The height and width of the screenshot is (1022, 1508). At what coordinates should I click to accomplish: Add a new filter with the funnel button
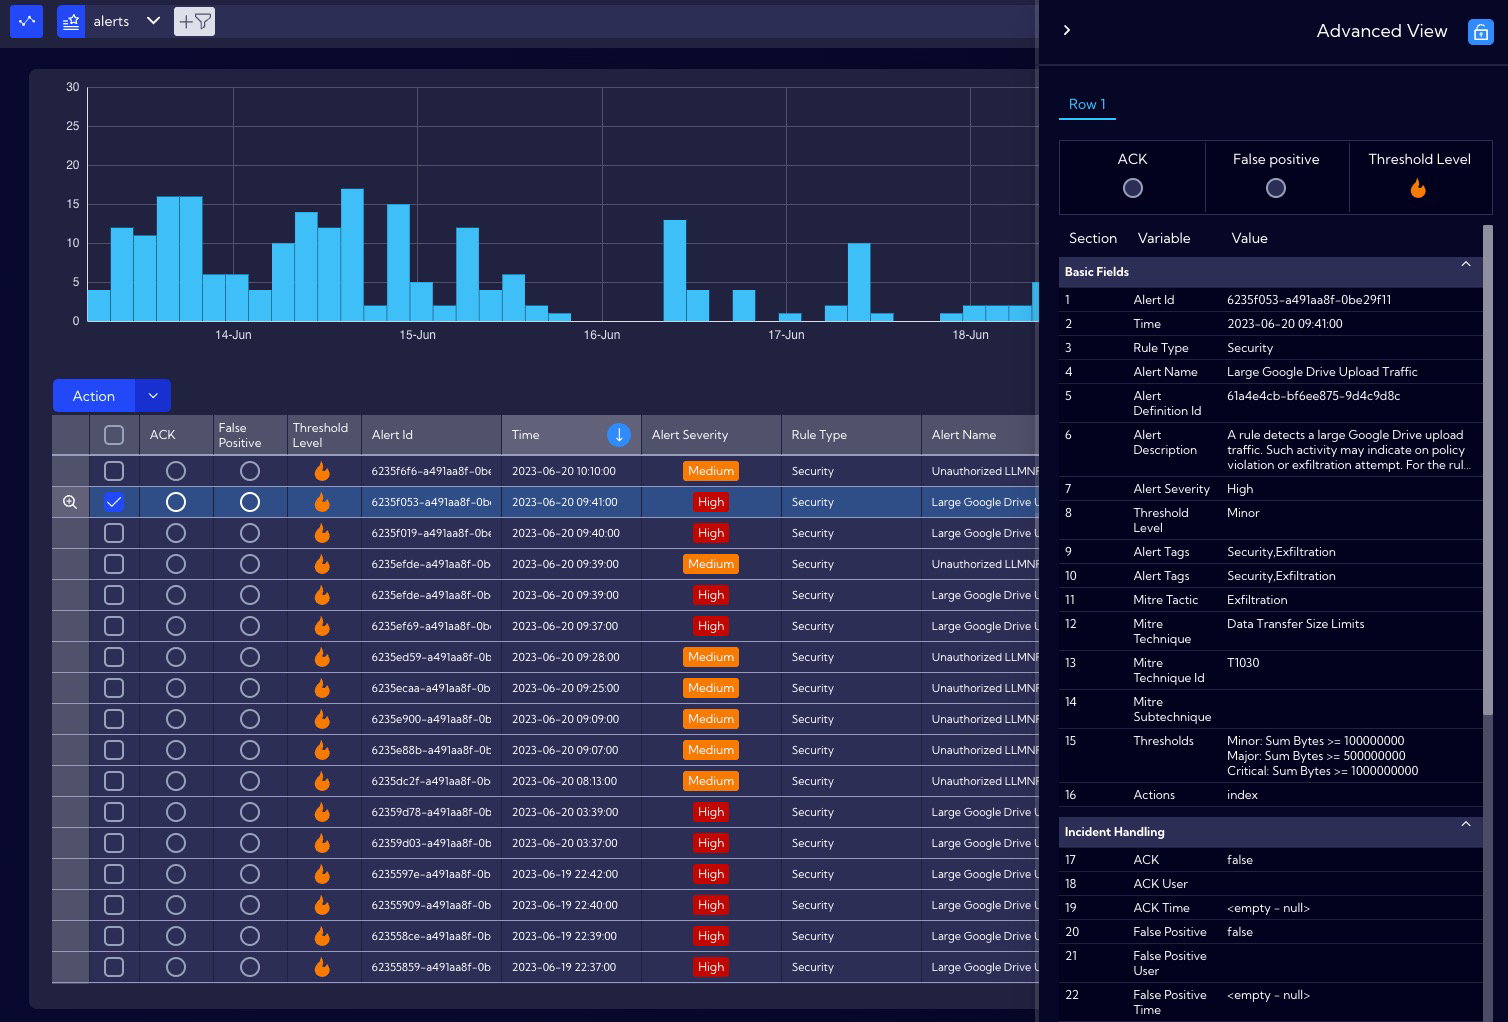(x=194, y=21)
